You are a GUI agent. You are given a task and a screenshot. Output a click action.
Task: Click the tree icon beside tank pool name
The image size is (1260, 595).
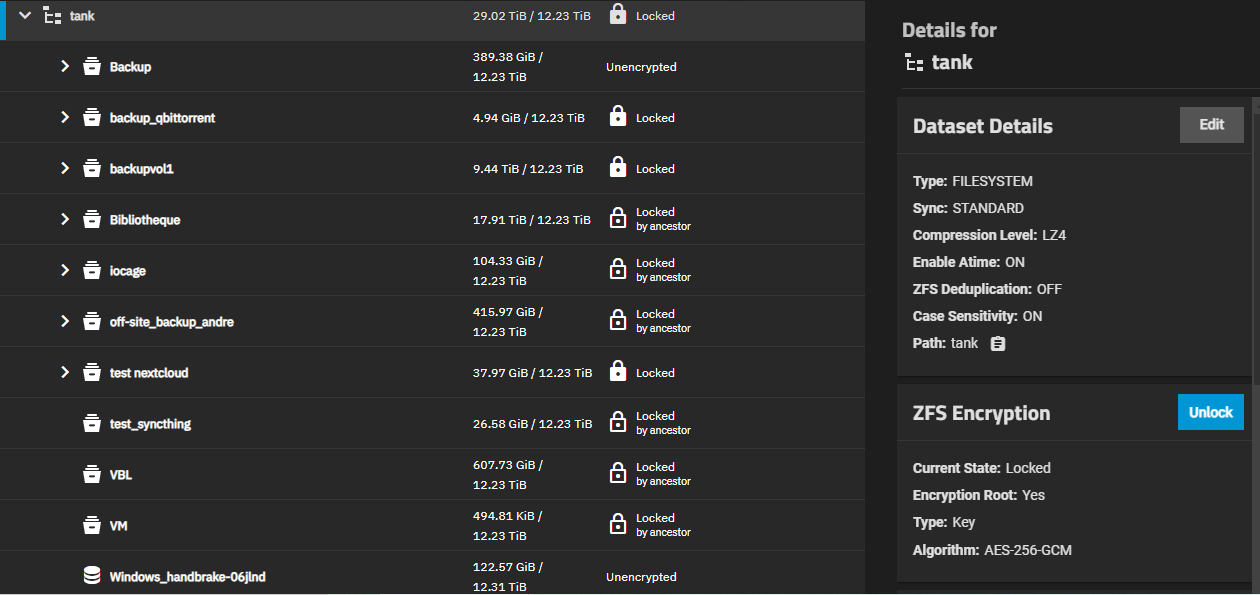(52, 16)
